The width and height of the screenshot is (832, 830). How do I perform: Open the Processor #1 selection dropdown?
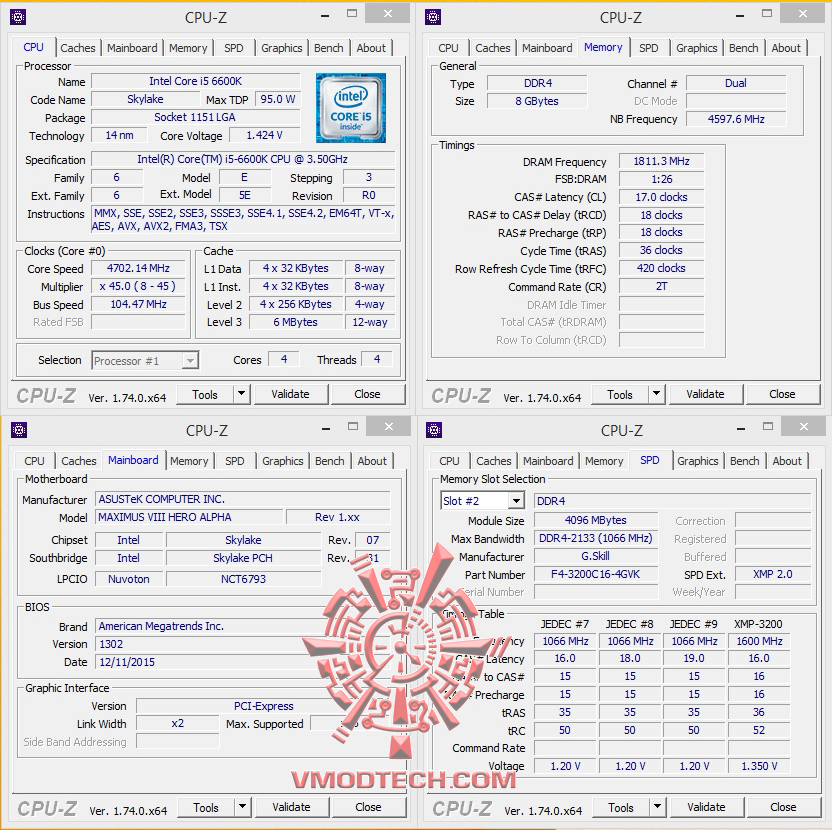pos(190,361)
